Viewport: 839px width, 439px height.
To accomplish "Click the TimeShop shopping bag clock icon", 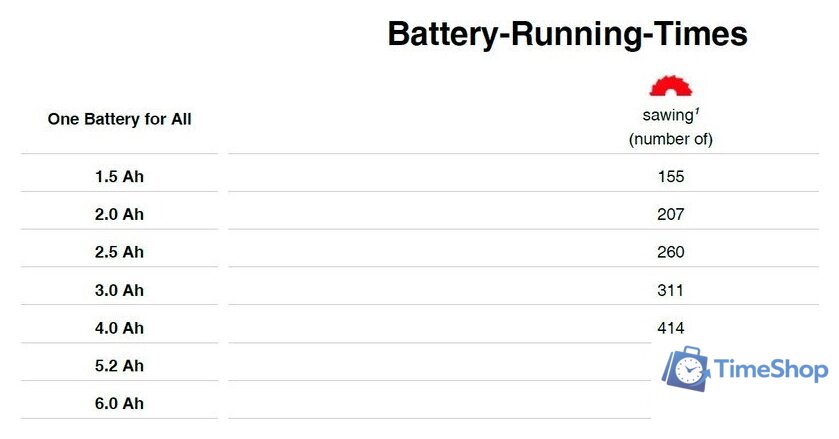I will coord(685,368).
